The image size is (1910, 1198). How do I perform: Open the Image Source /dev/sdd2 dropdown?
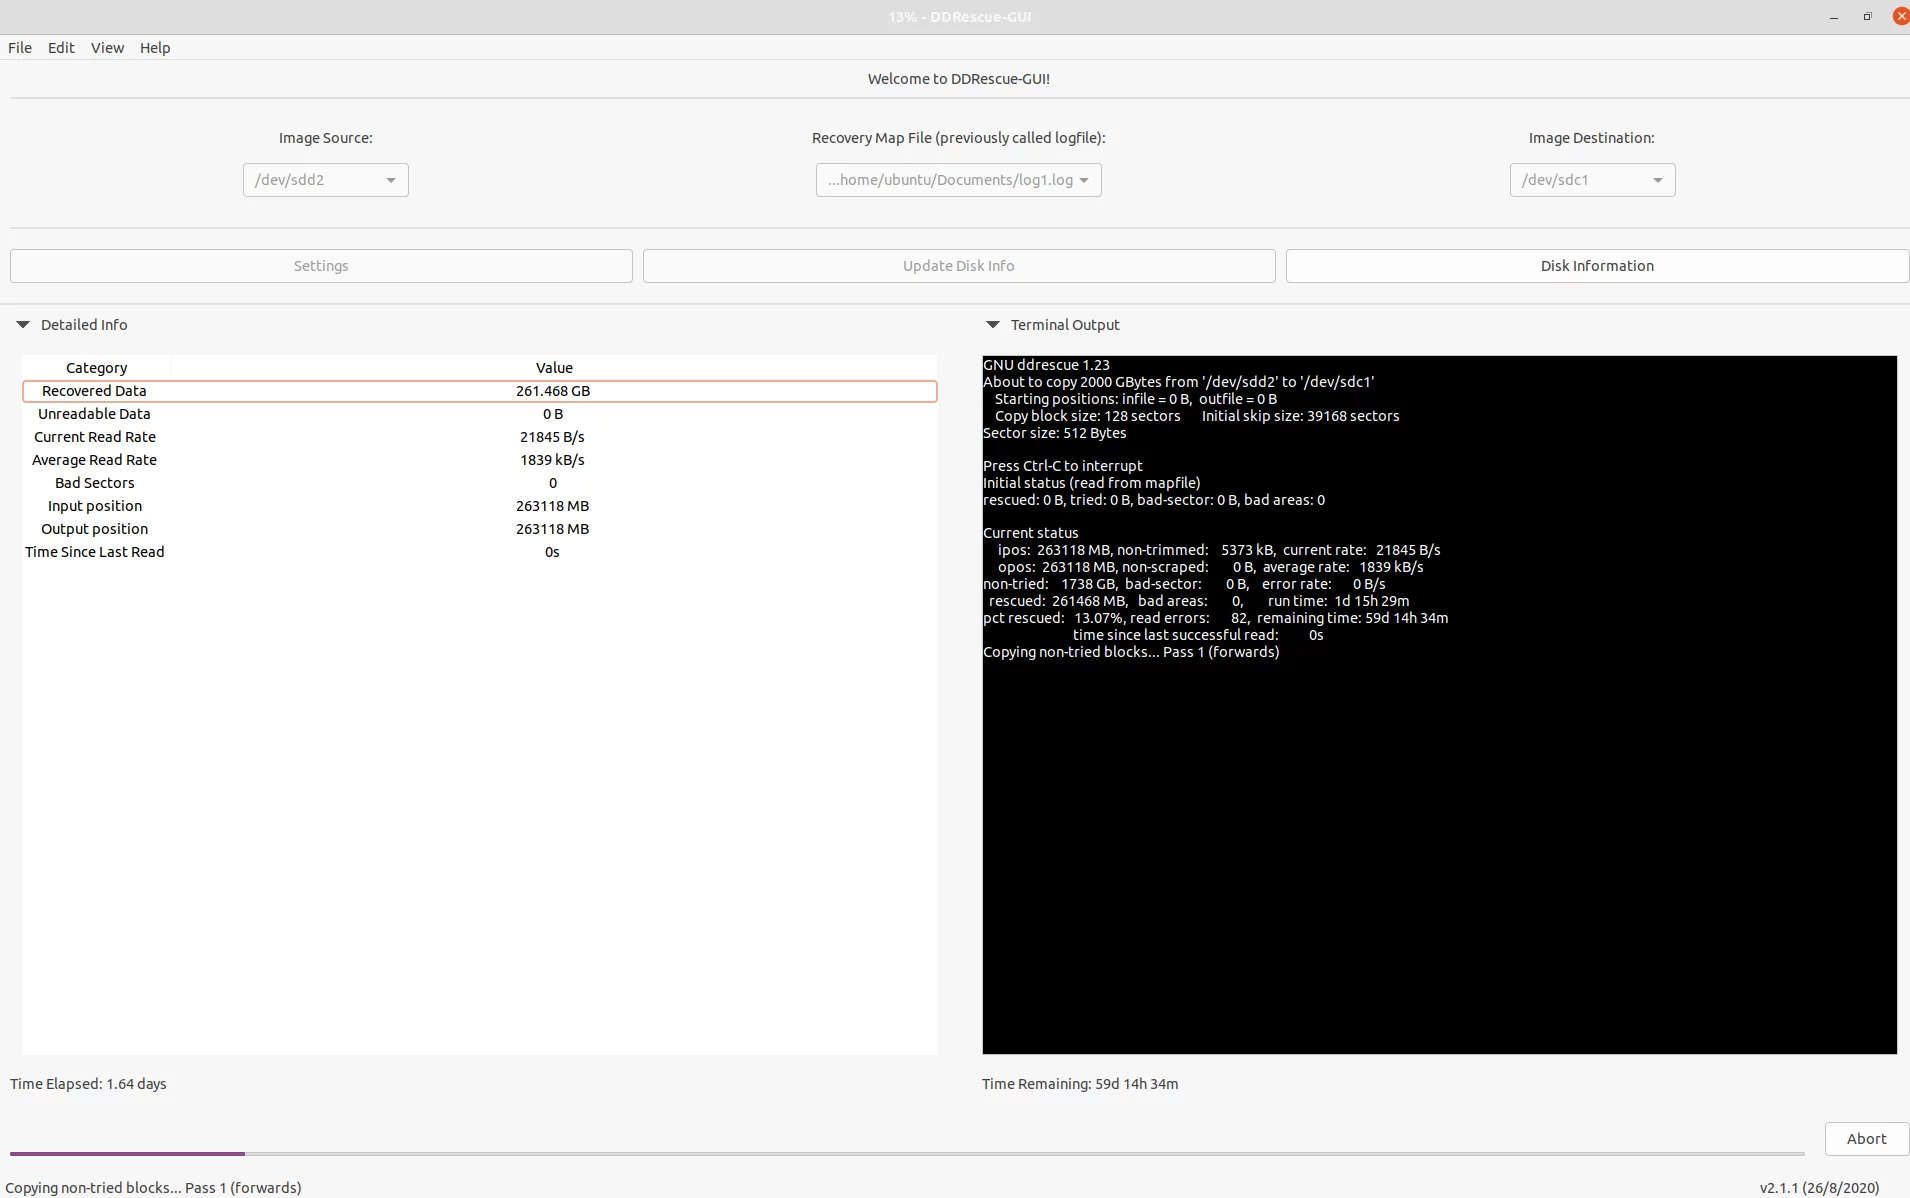pos(325,180)
